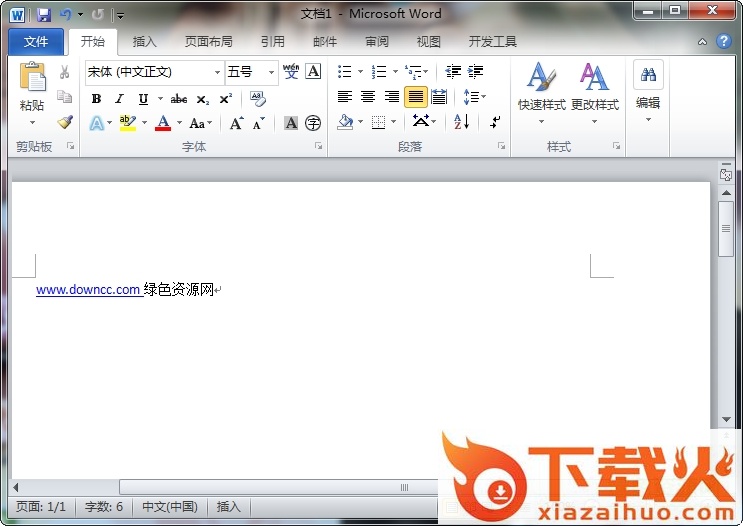
Task: Toggle the Justify alignment button
Action: pos(415,97)
